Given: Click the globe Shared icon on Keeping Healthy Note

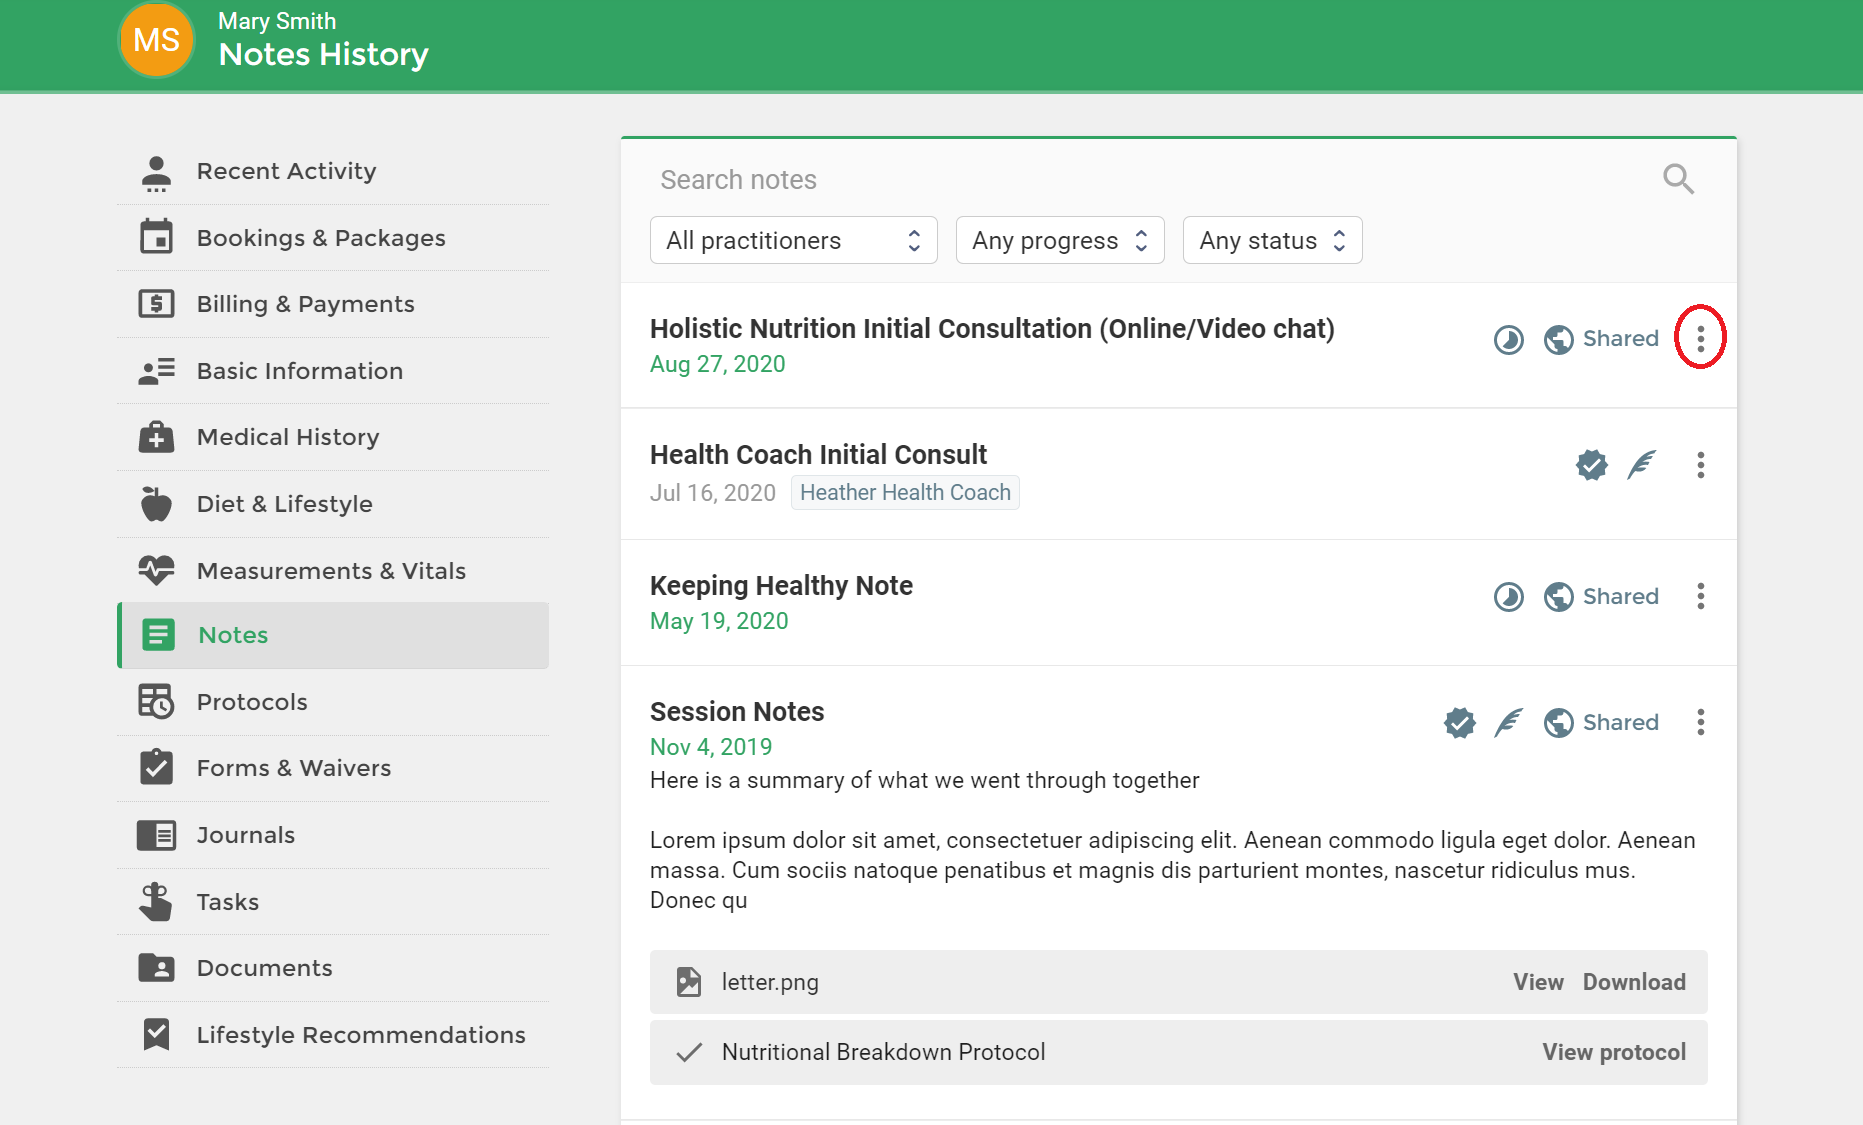Looking at the screenshot, I should pos(1558,597).
